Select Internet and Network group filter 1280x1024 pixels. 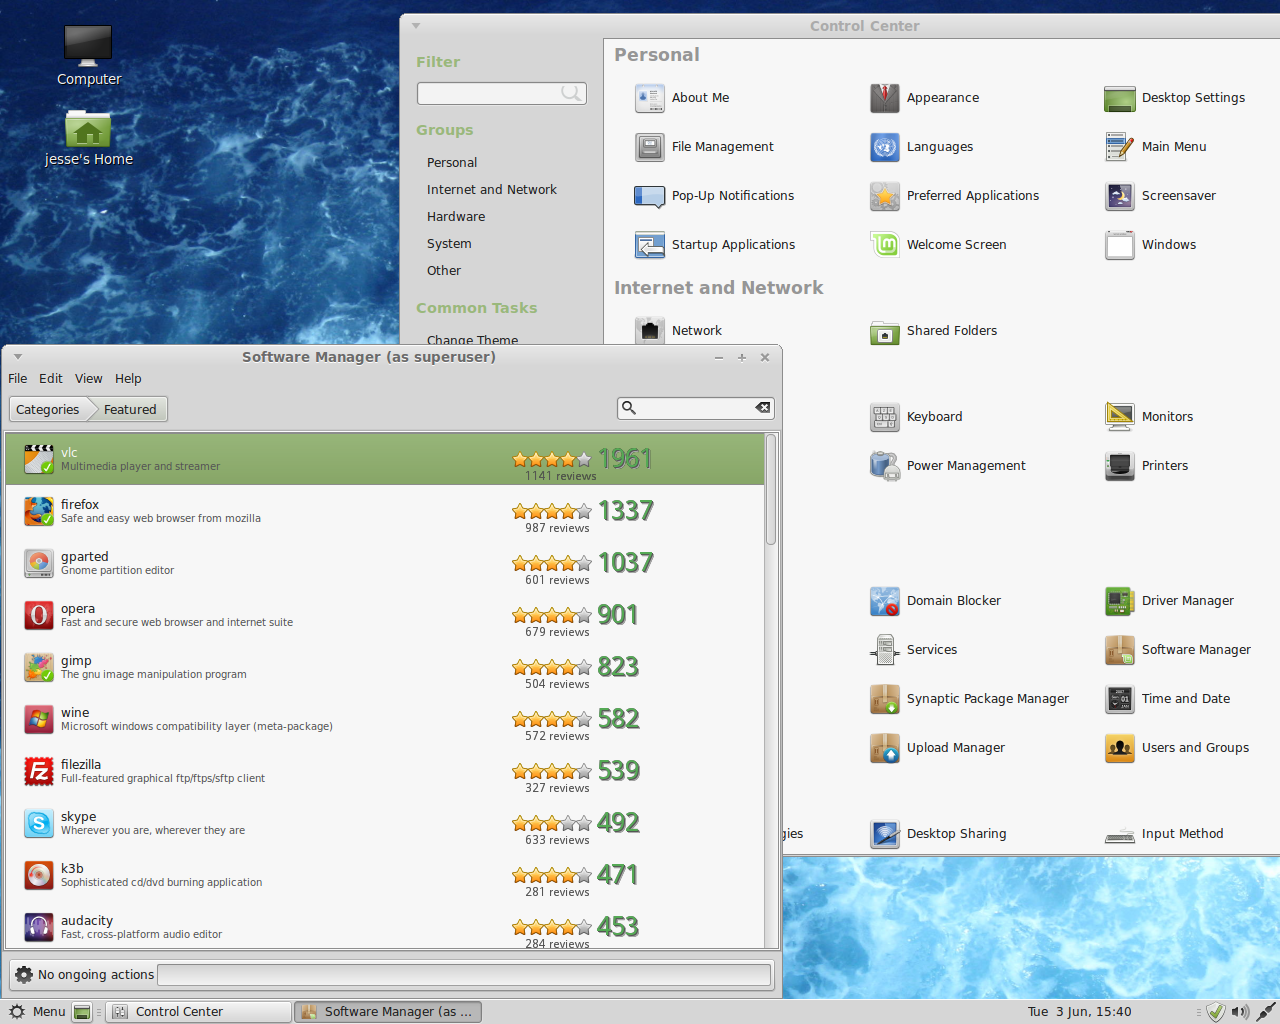click(492, 190)
